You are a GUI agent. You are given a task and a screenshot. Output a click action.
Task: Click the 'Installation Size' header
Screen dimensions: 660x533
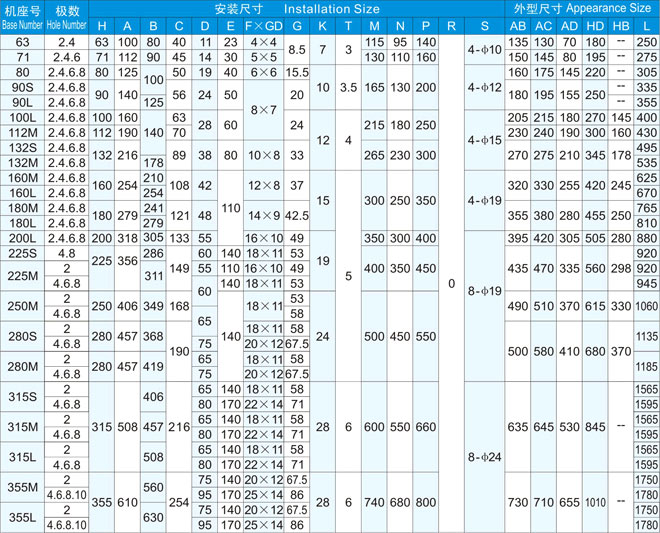[297, 9]
